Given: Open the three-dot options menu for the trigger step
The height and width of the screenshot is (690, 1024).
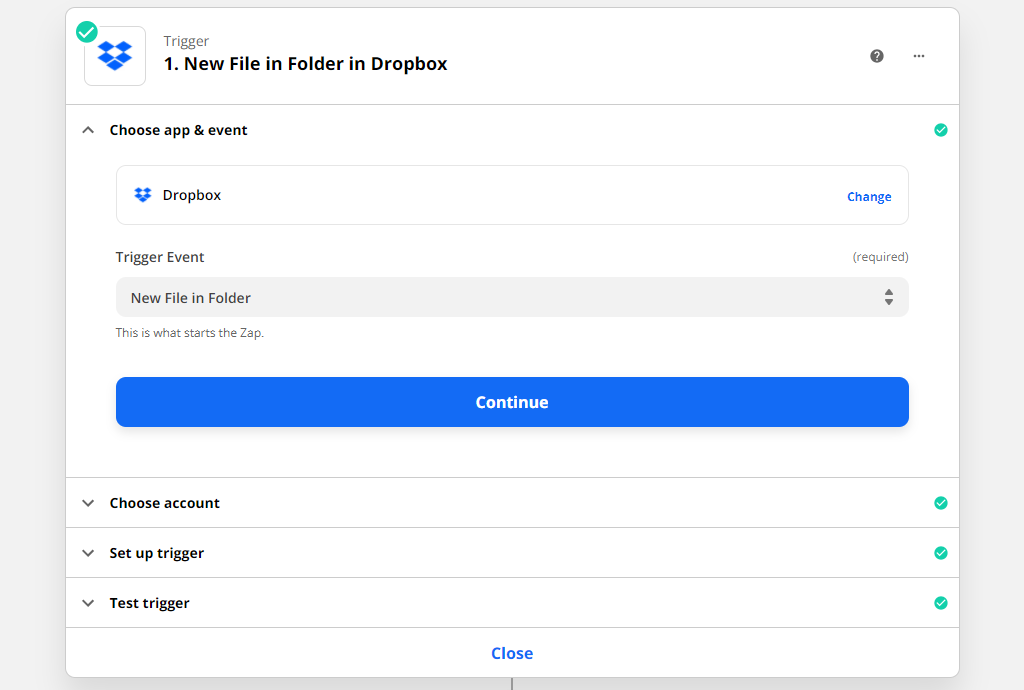Looking at the screenshot, I should (x=918, y=56).
